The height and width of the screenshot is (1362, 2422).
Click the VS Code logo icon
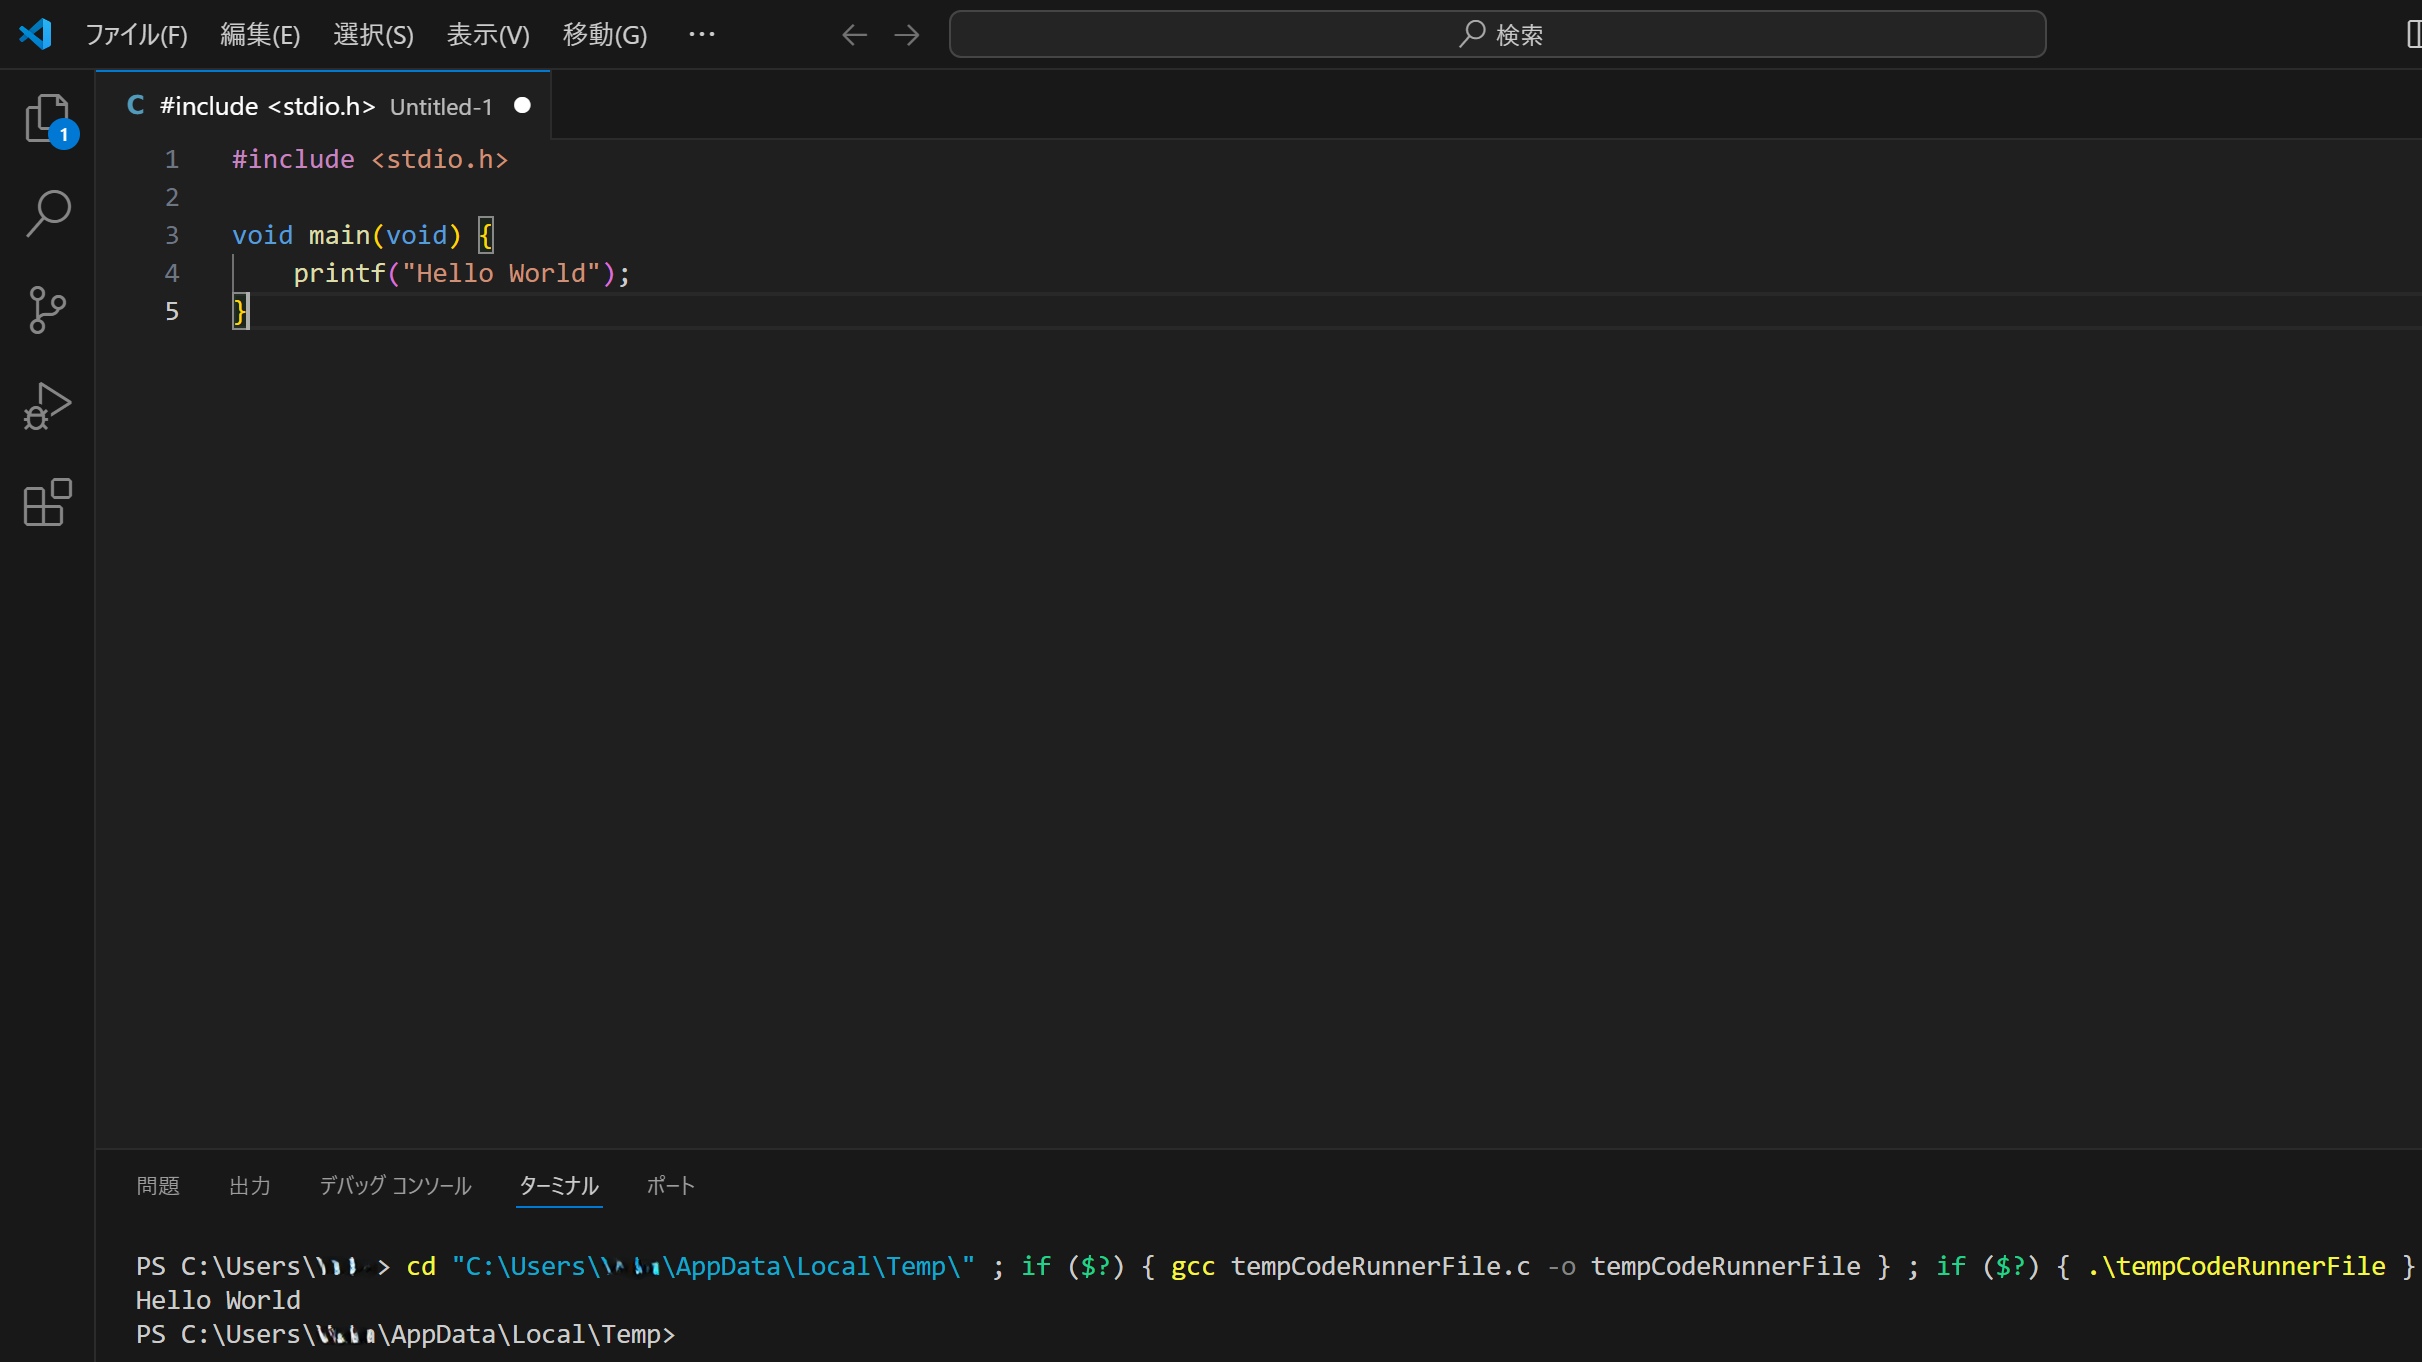coord(36,34)
